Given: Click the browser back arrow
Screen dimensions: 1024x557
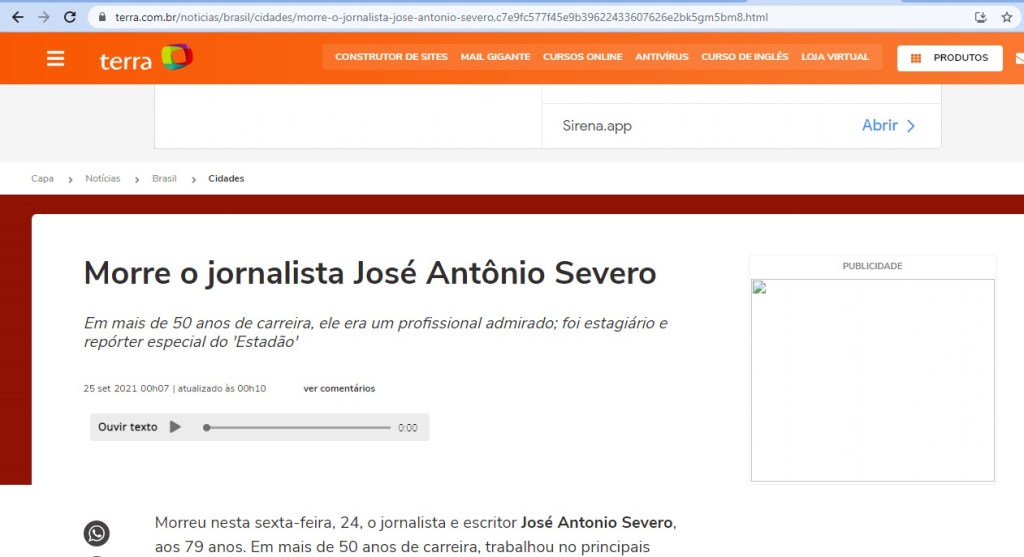Looking at the screenshot, I should (x=17, y=17).
